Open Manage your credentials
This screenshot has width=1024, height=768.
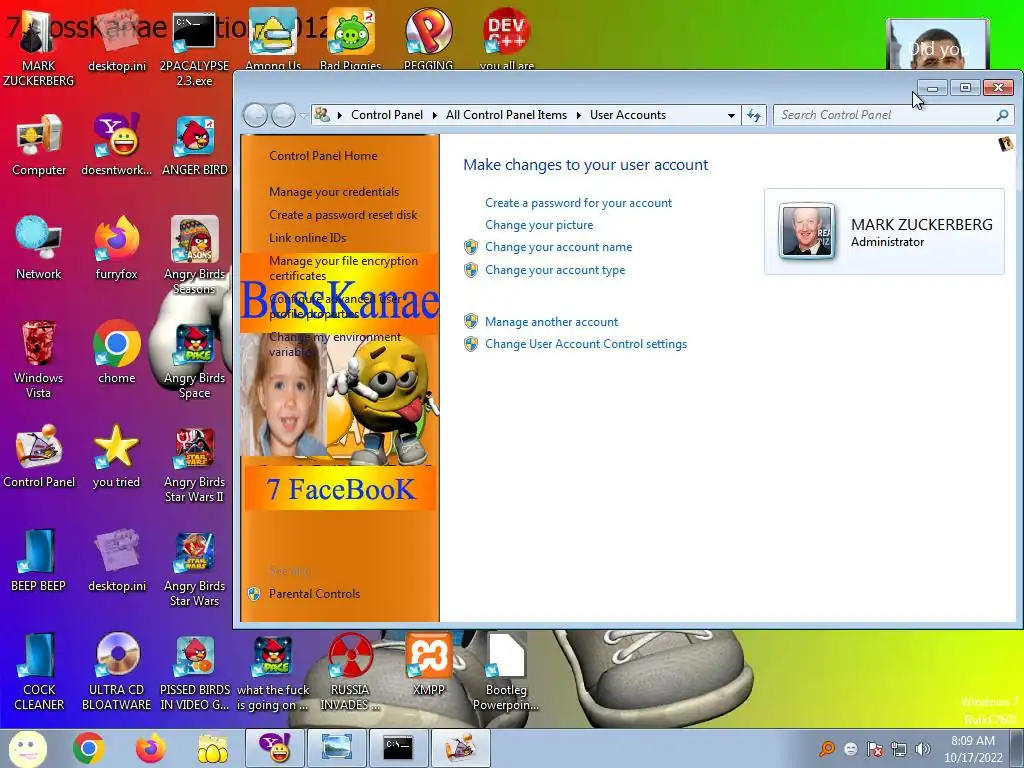click(334, 192)
